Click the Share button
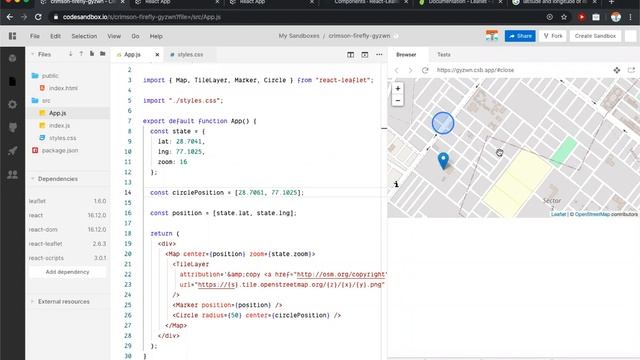The width and height of the screenshot is (640, 360). 520,36
